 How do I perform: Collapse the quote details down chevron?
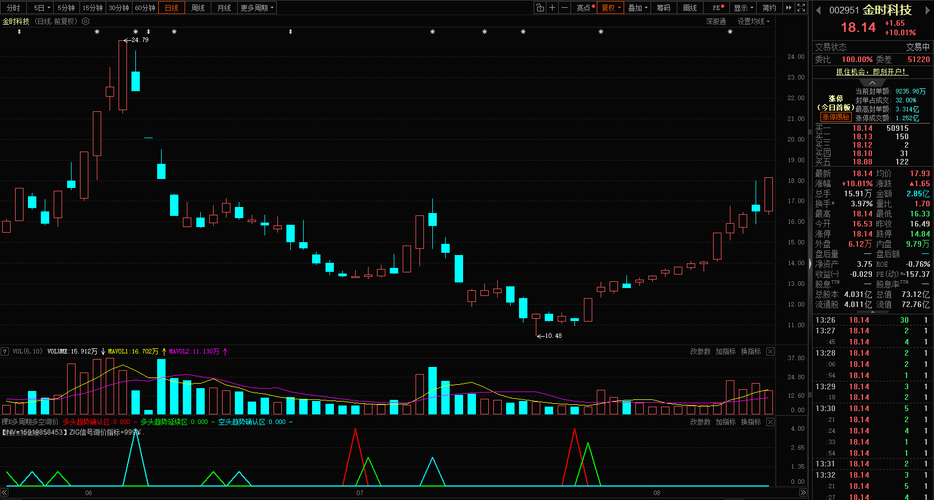coord(873,312)
